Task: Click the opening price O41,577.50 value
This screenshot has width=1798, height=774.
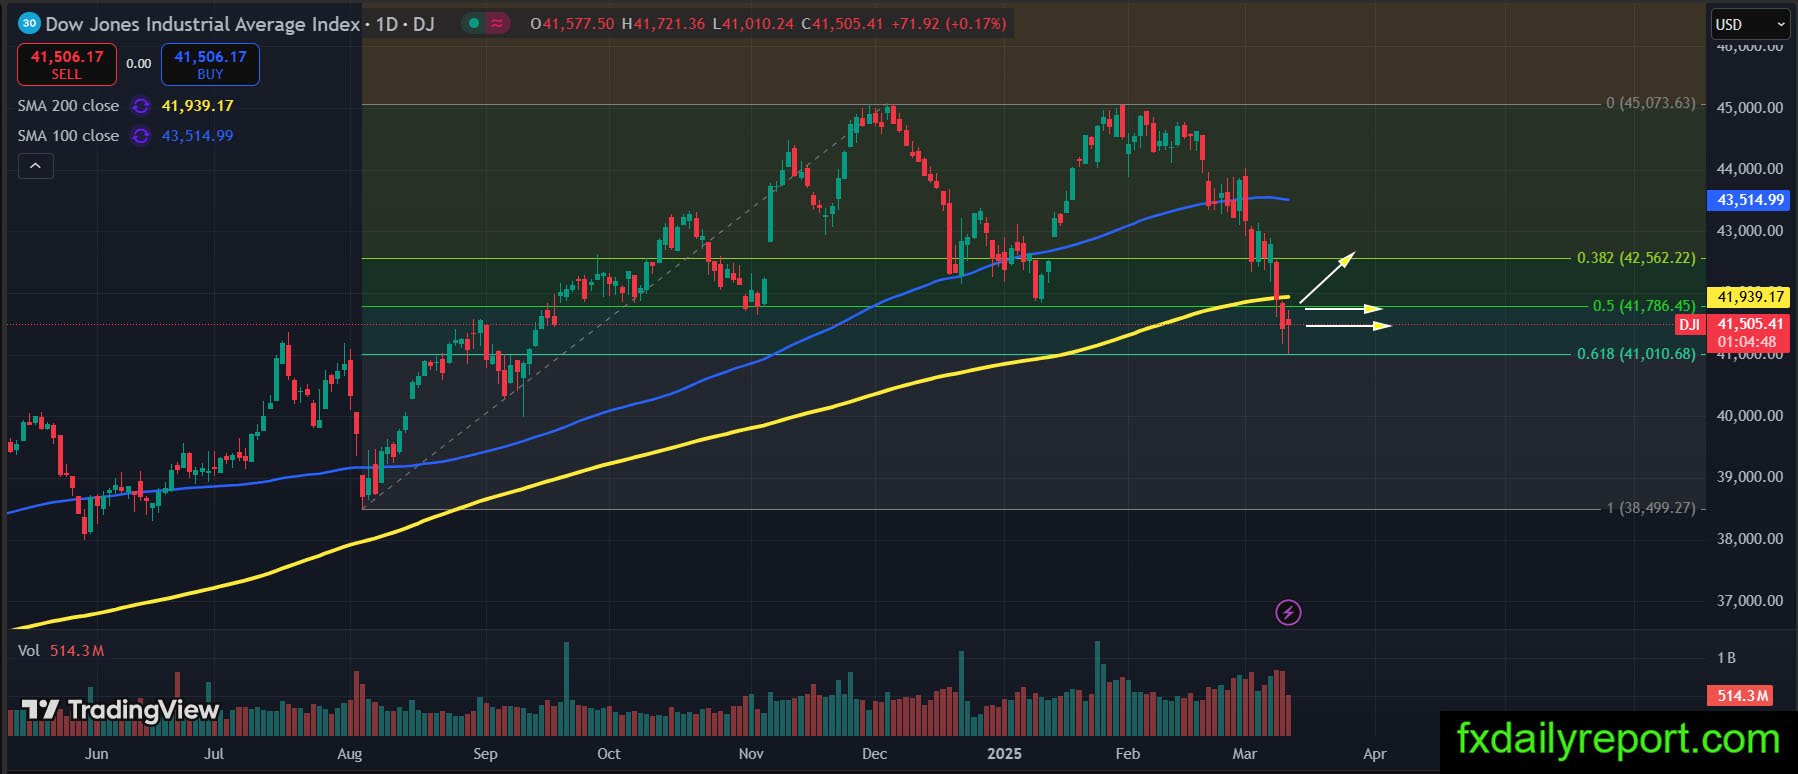Action: [572, 24]
